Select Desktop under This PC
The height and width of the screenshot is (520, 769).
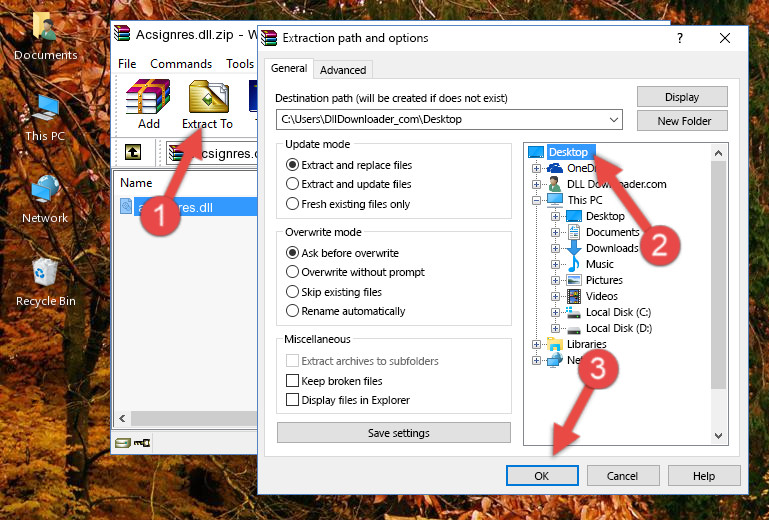pyautogui.click(x=605, y=216)
